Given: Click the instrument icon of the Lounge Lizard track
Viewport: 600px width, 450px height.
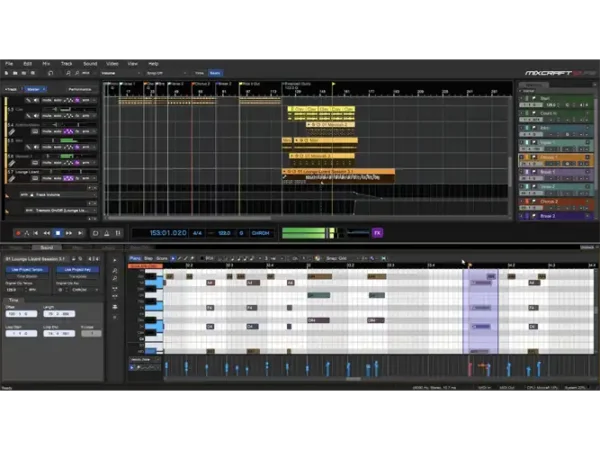Looking at the screenshot, I should click(12, 179).
